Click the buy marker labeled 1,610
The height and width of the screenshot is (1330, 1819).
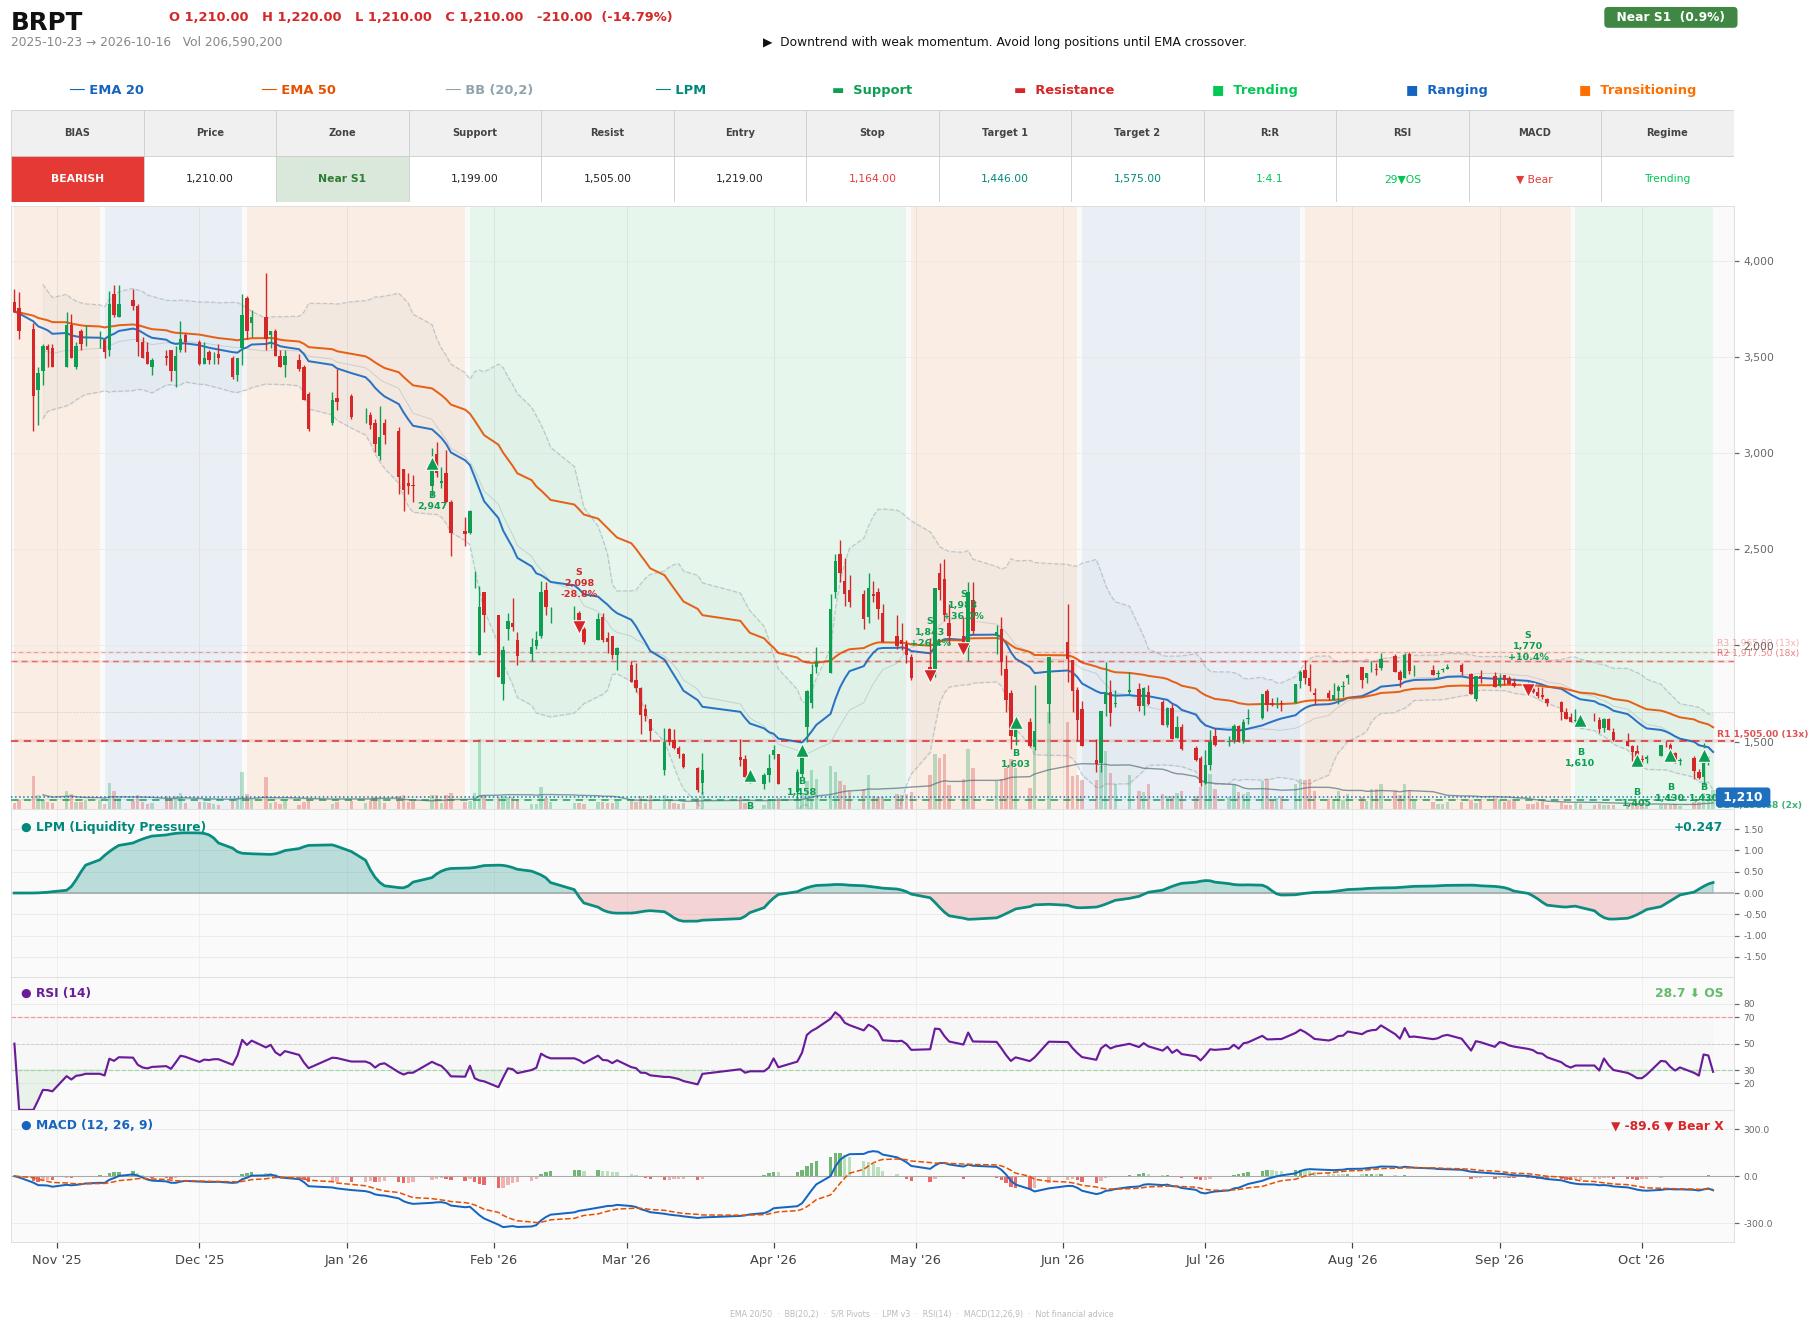[1580, 721]
